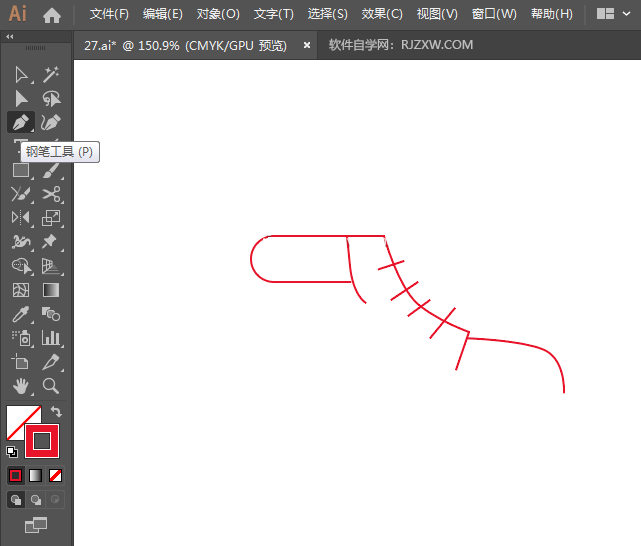641x546 pixels.
Task: Select the Rectangle tool
Action: pos(21,170)
